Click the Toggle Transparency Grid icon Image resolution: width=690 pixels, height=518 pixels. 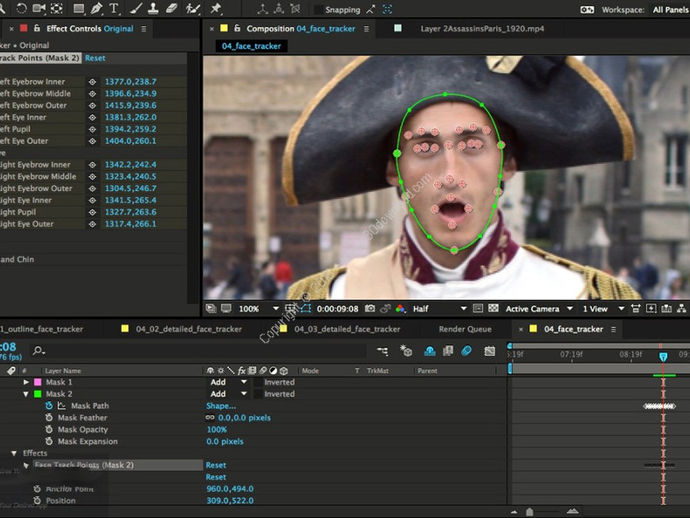493,309
